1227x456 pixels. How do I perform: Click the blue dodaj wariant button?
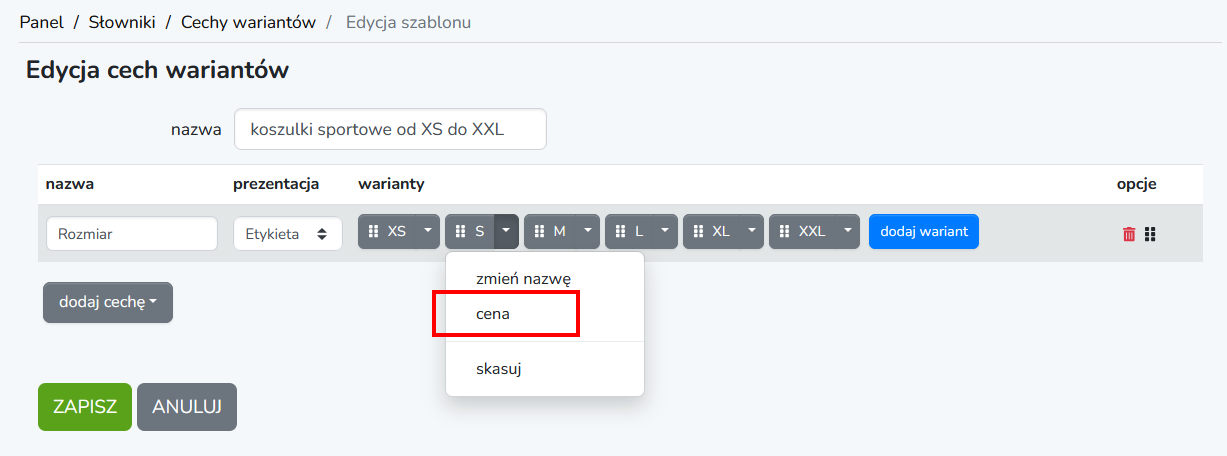click(x=924, y=231)
